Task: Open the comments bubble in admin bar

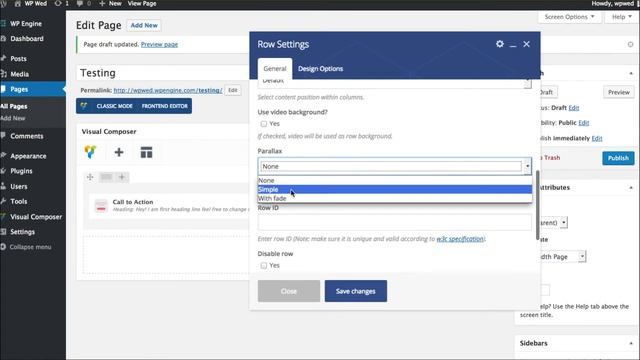Action: tap(84, 4)
